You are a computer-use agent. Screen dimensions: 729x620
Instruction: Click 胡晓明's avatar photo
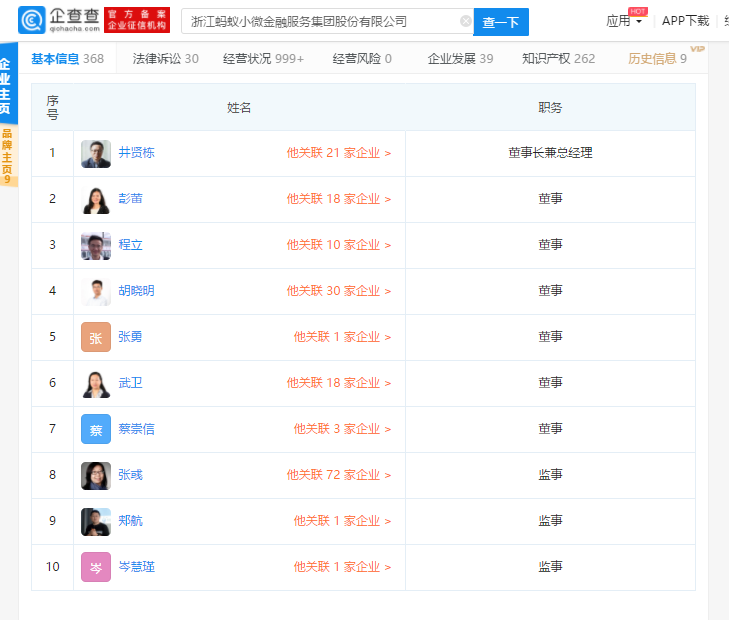96,292
